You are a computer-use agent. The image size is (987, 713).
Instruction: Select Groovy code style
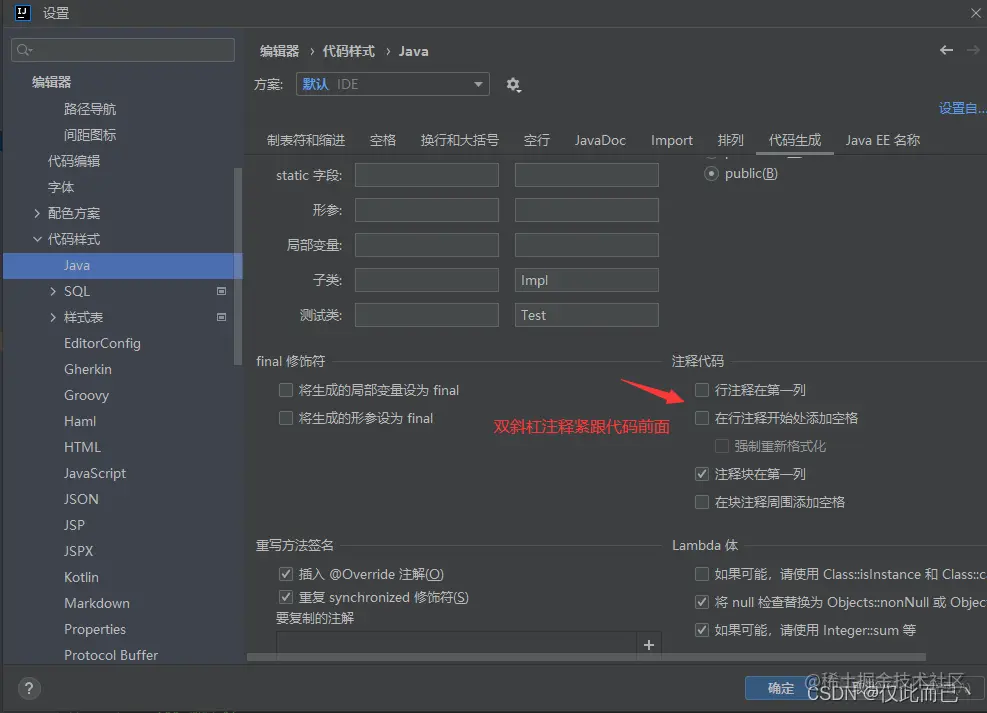pos(86,395)
